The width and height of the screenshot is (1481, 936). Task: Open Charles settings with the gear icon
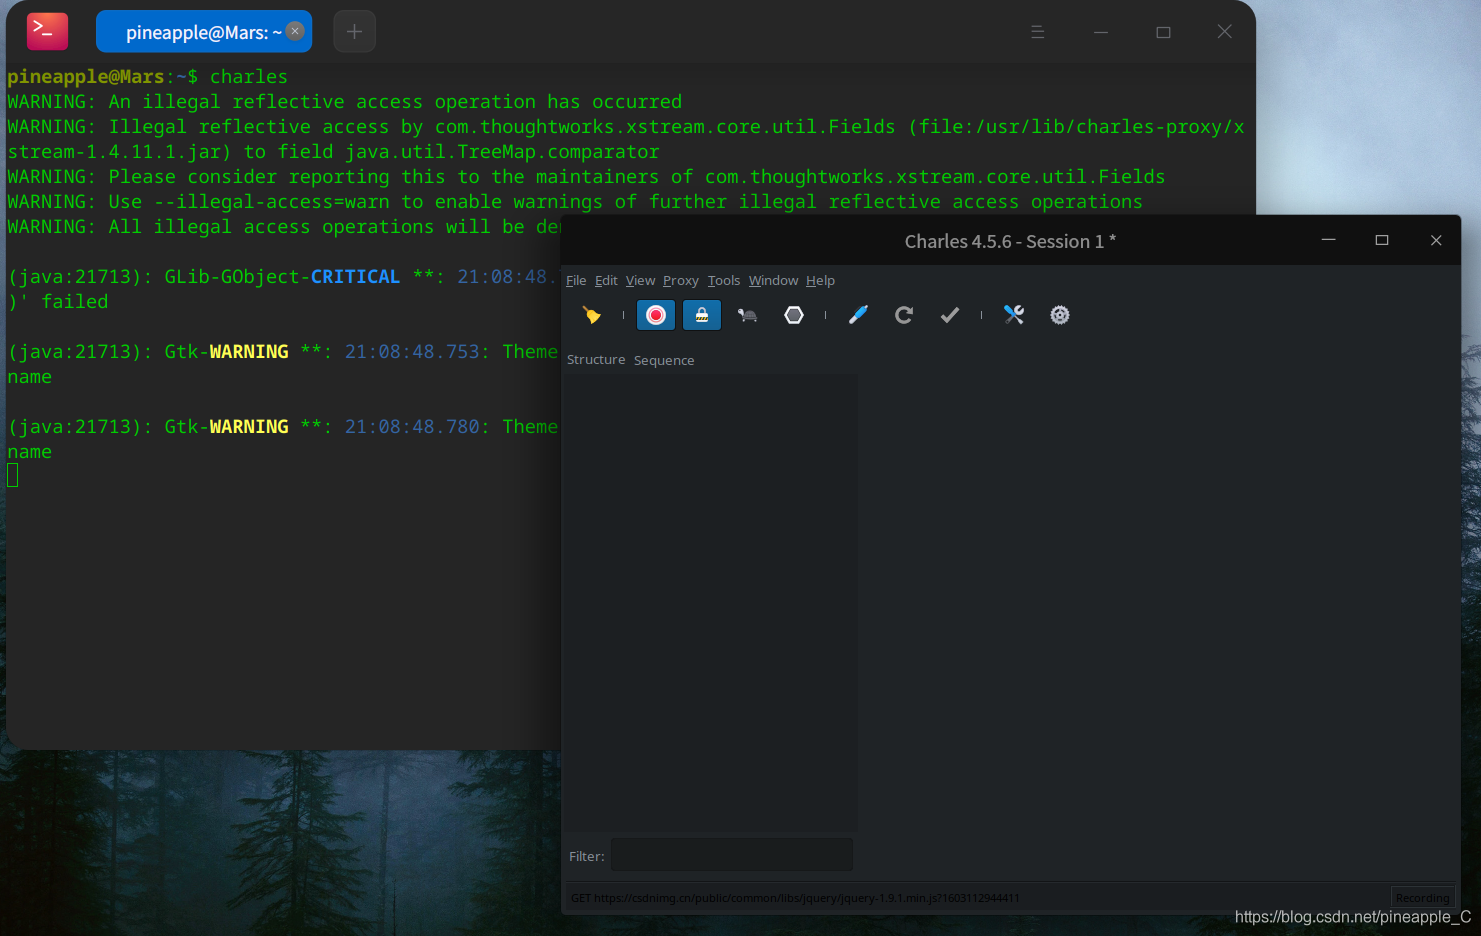pos(1060,315)
